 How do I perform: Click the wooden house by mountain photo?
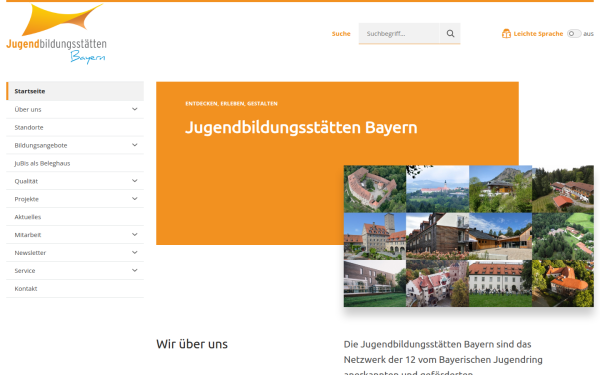501,189
